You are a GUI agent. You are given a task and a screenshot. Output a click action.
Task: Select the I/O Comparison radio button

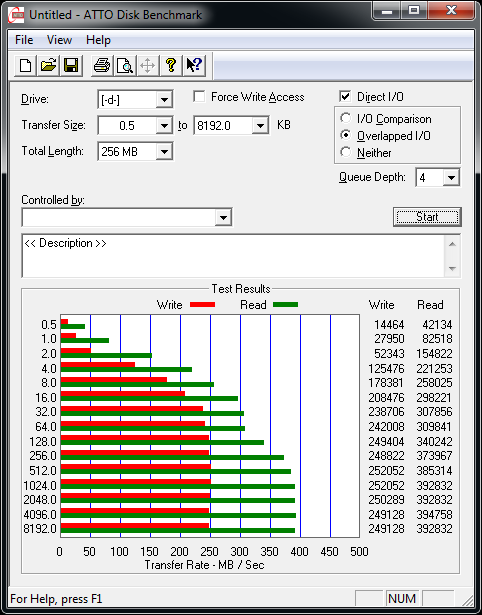(346, 118)
